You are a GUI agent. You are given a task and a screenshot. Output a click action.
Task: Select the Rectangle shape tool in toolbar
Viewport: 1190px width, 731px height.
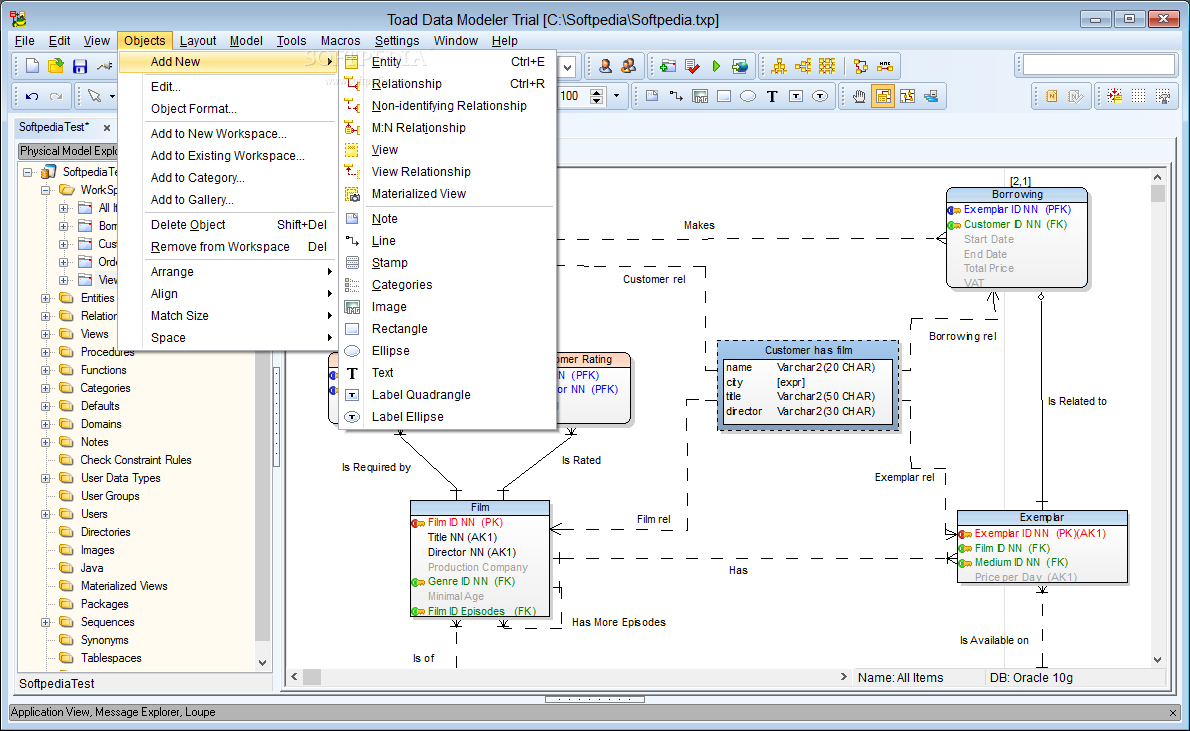point(724,96)
